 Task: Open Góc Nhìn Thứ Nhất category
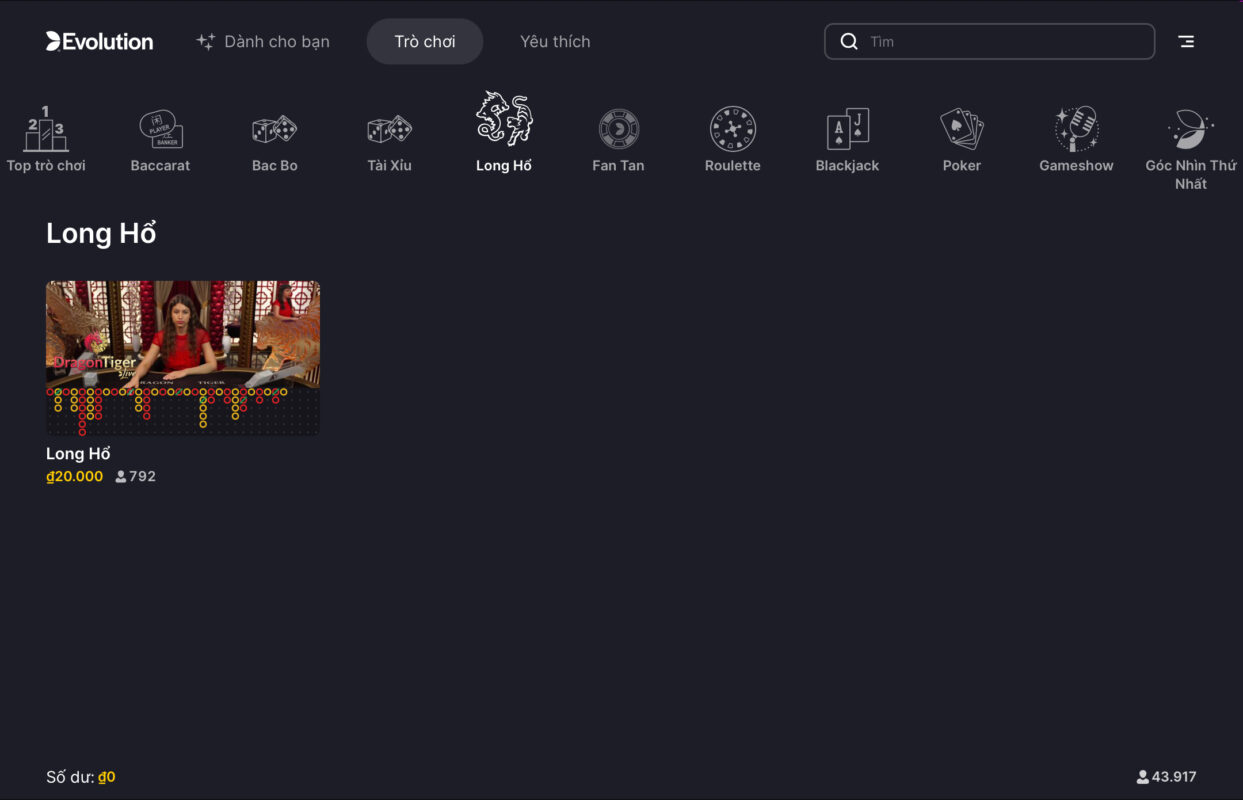tap(1190, 130)
